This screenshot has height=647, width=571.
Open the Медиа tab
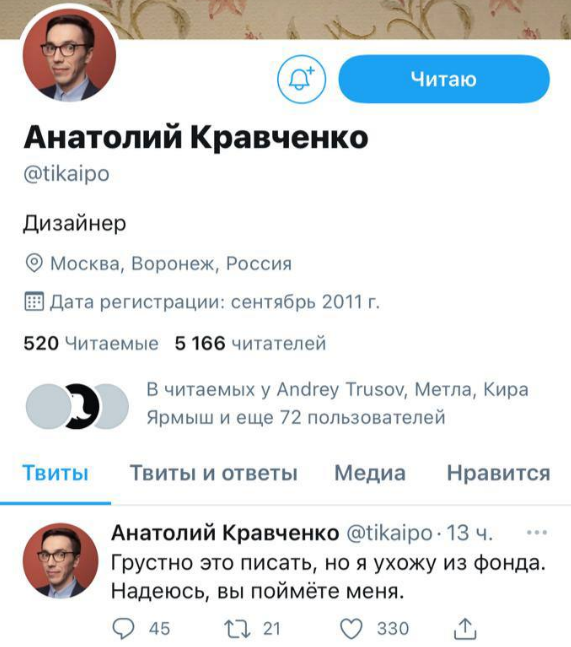(370, 473)
